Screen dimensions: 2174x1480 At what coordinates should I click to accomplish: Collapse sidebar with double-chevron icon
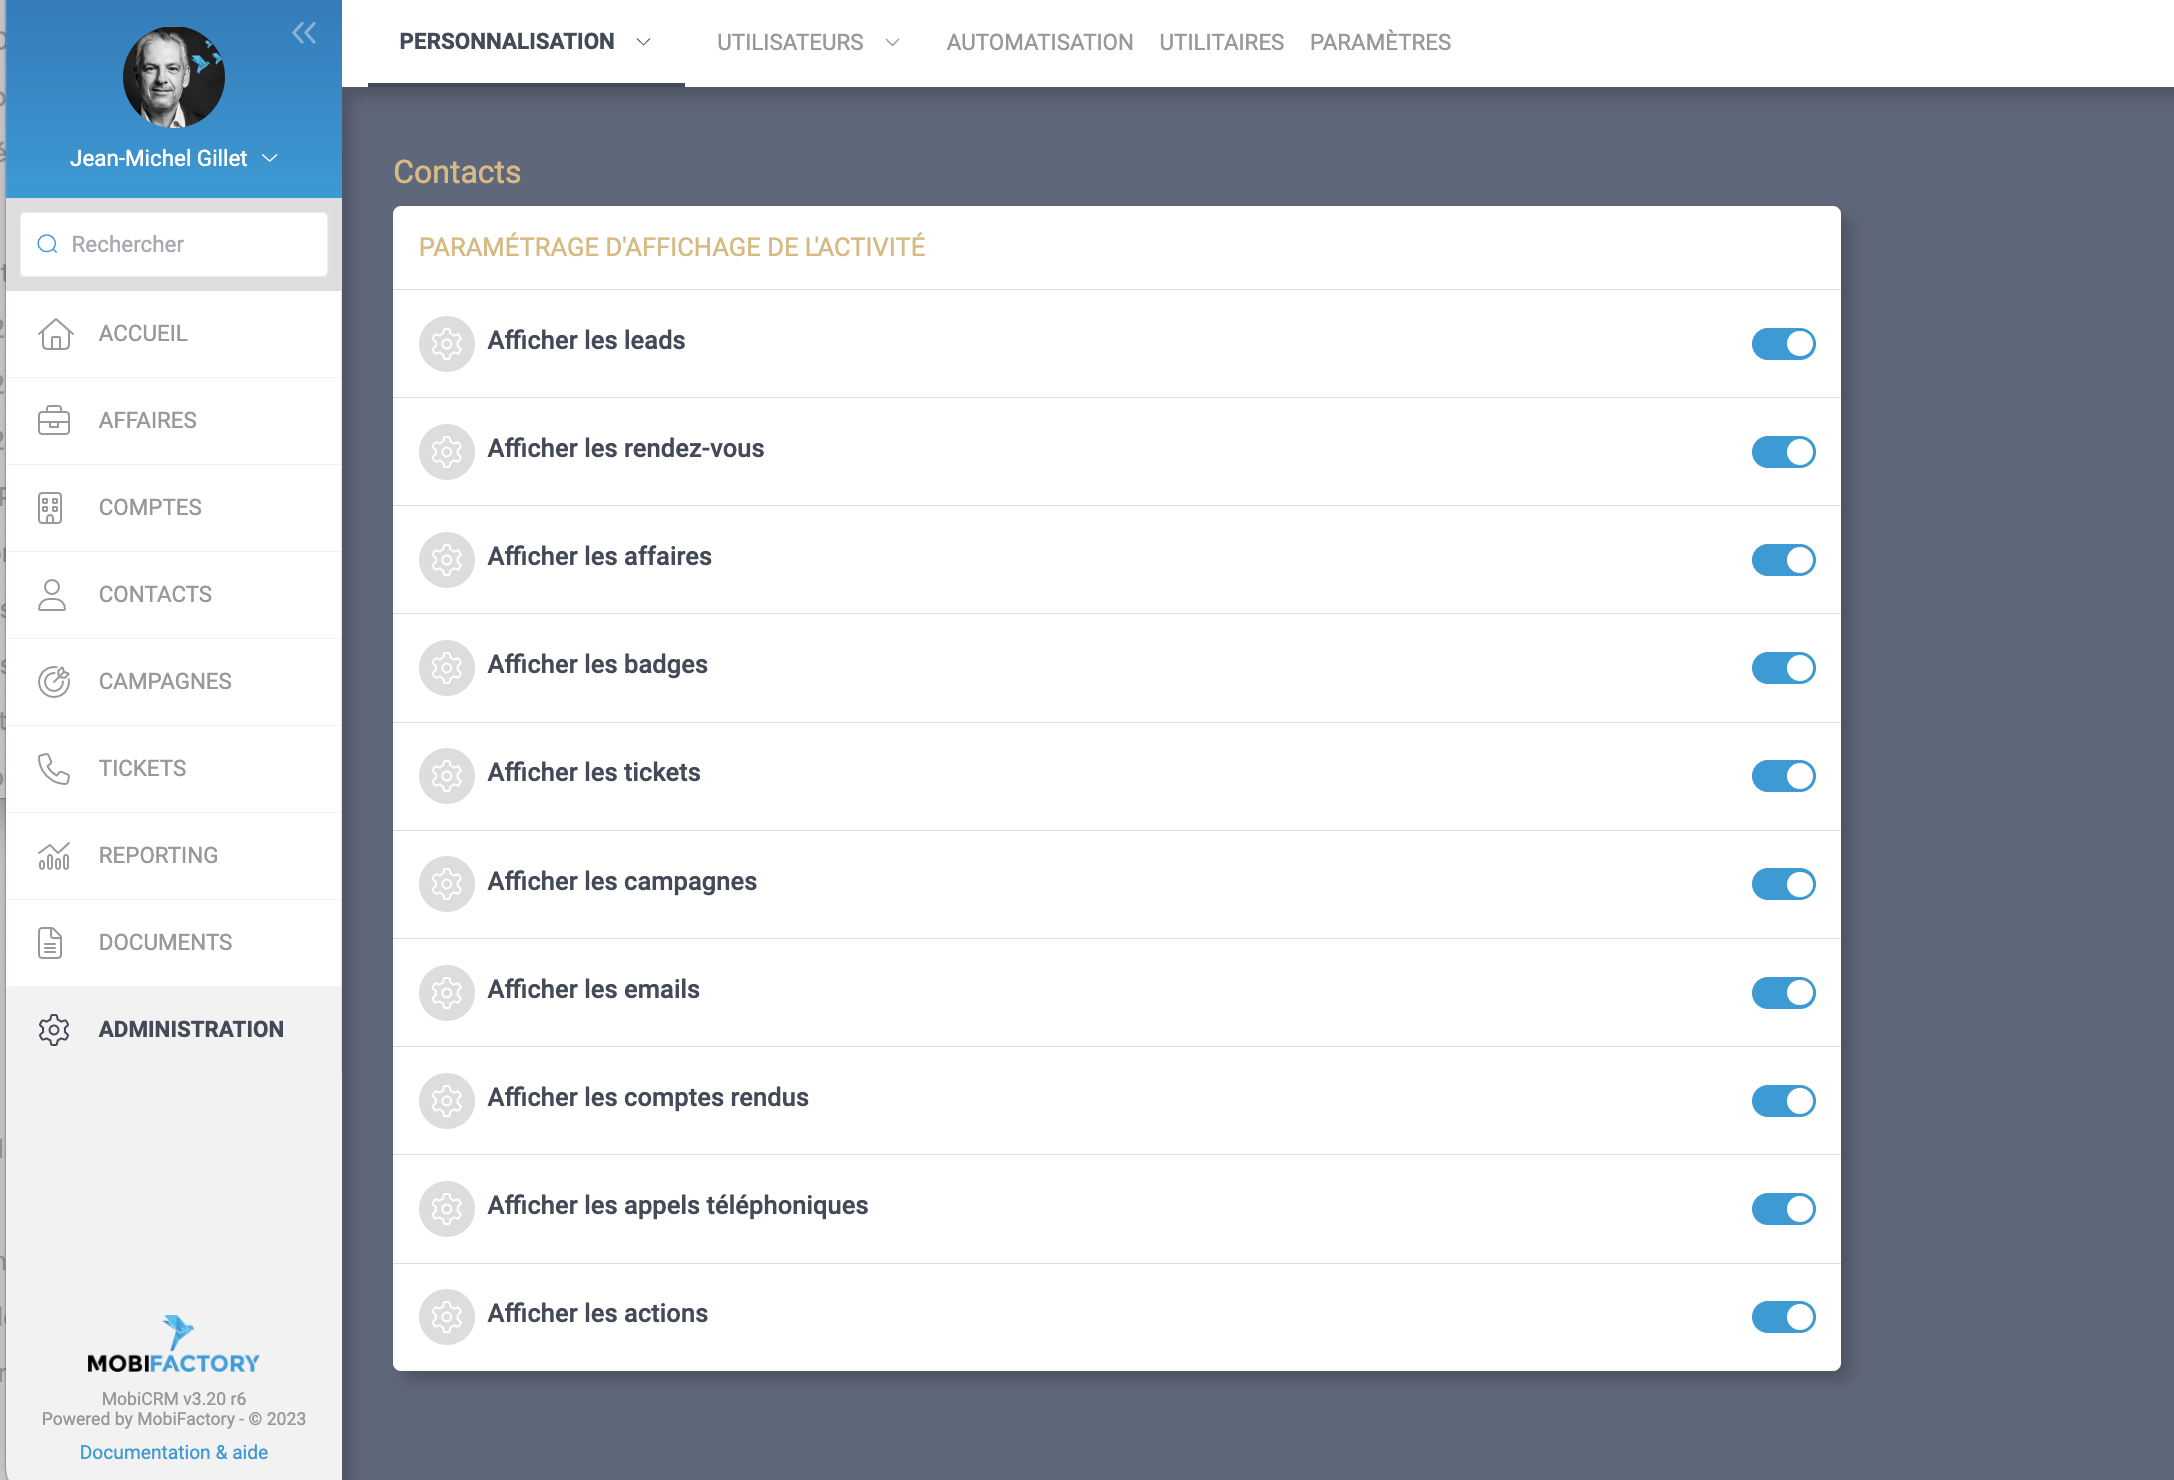pos(304,33)
